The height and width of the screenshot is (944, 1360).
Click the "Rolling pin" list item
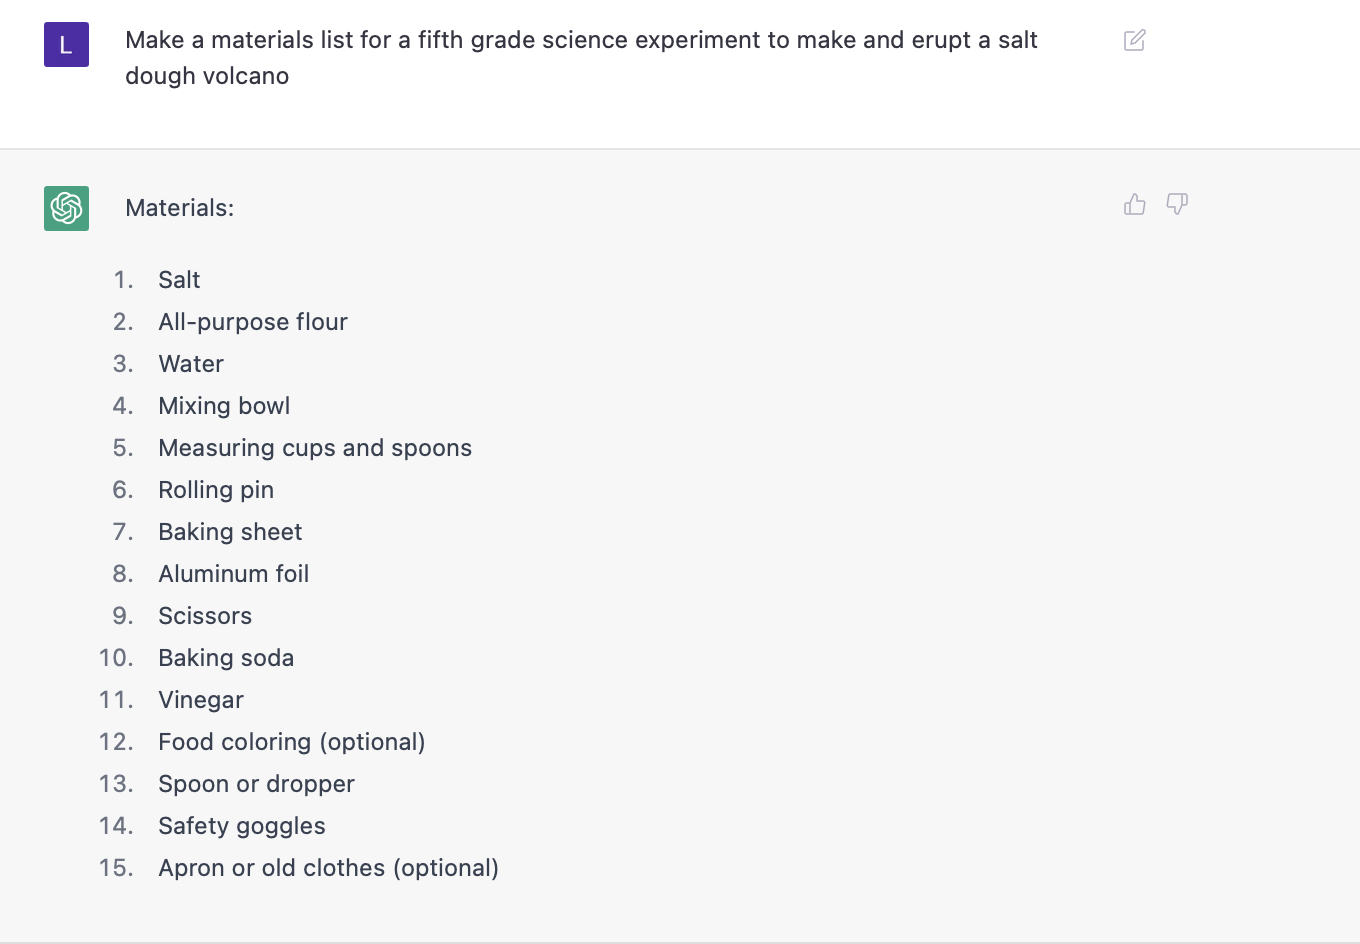(216, 490)
